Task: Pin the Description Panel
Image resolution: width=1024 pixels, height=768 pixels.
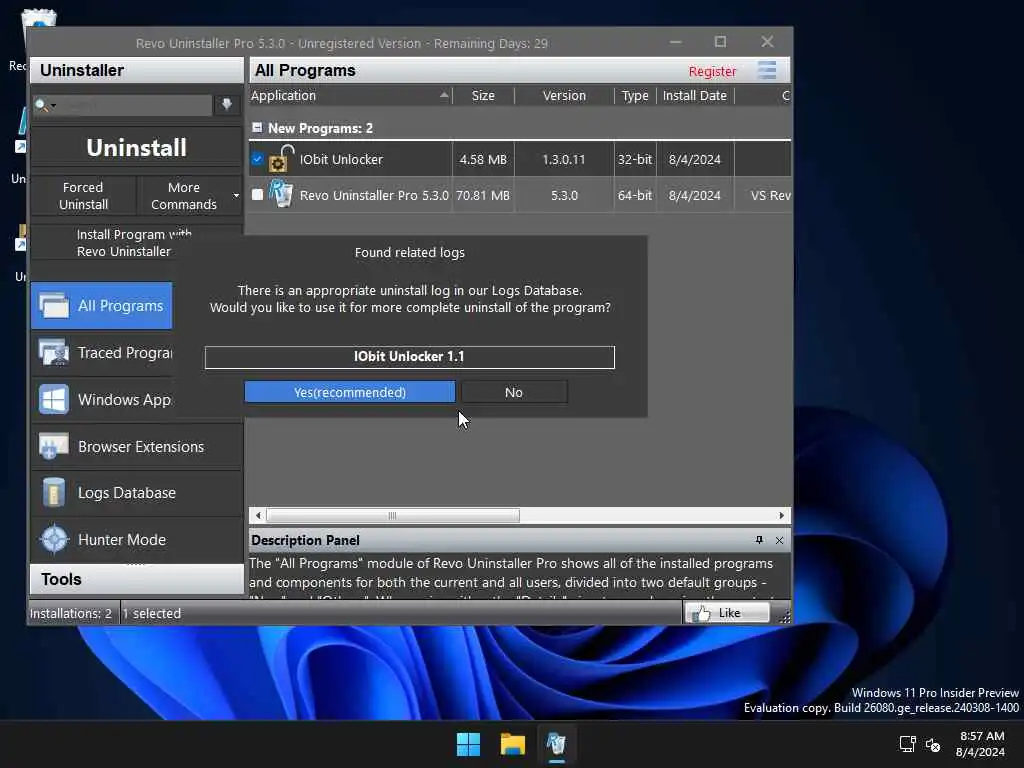Action: tap(759, 540)
